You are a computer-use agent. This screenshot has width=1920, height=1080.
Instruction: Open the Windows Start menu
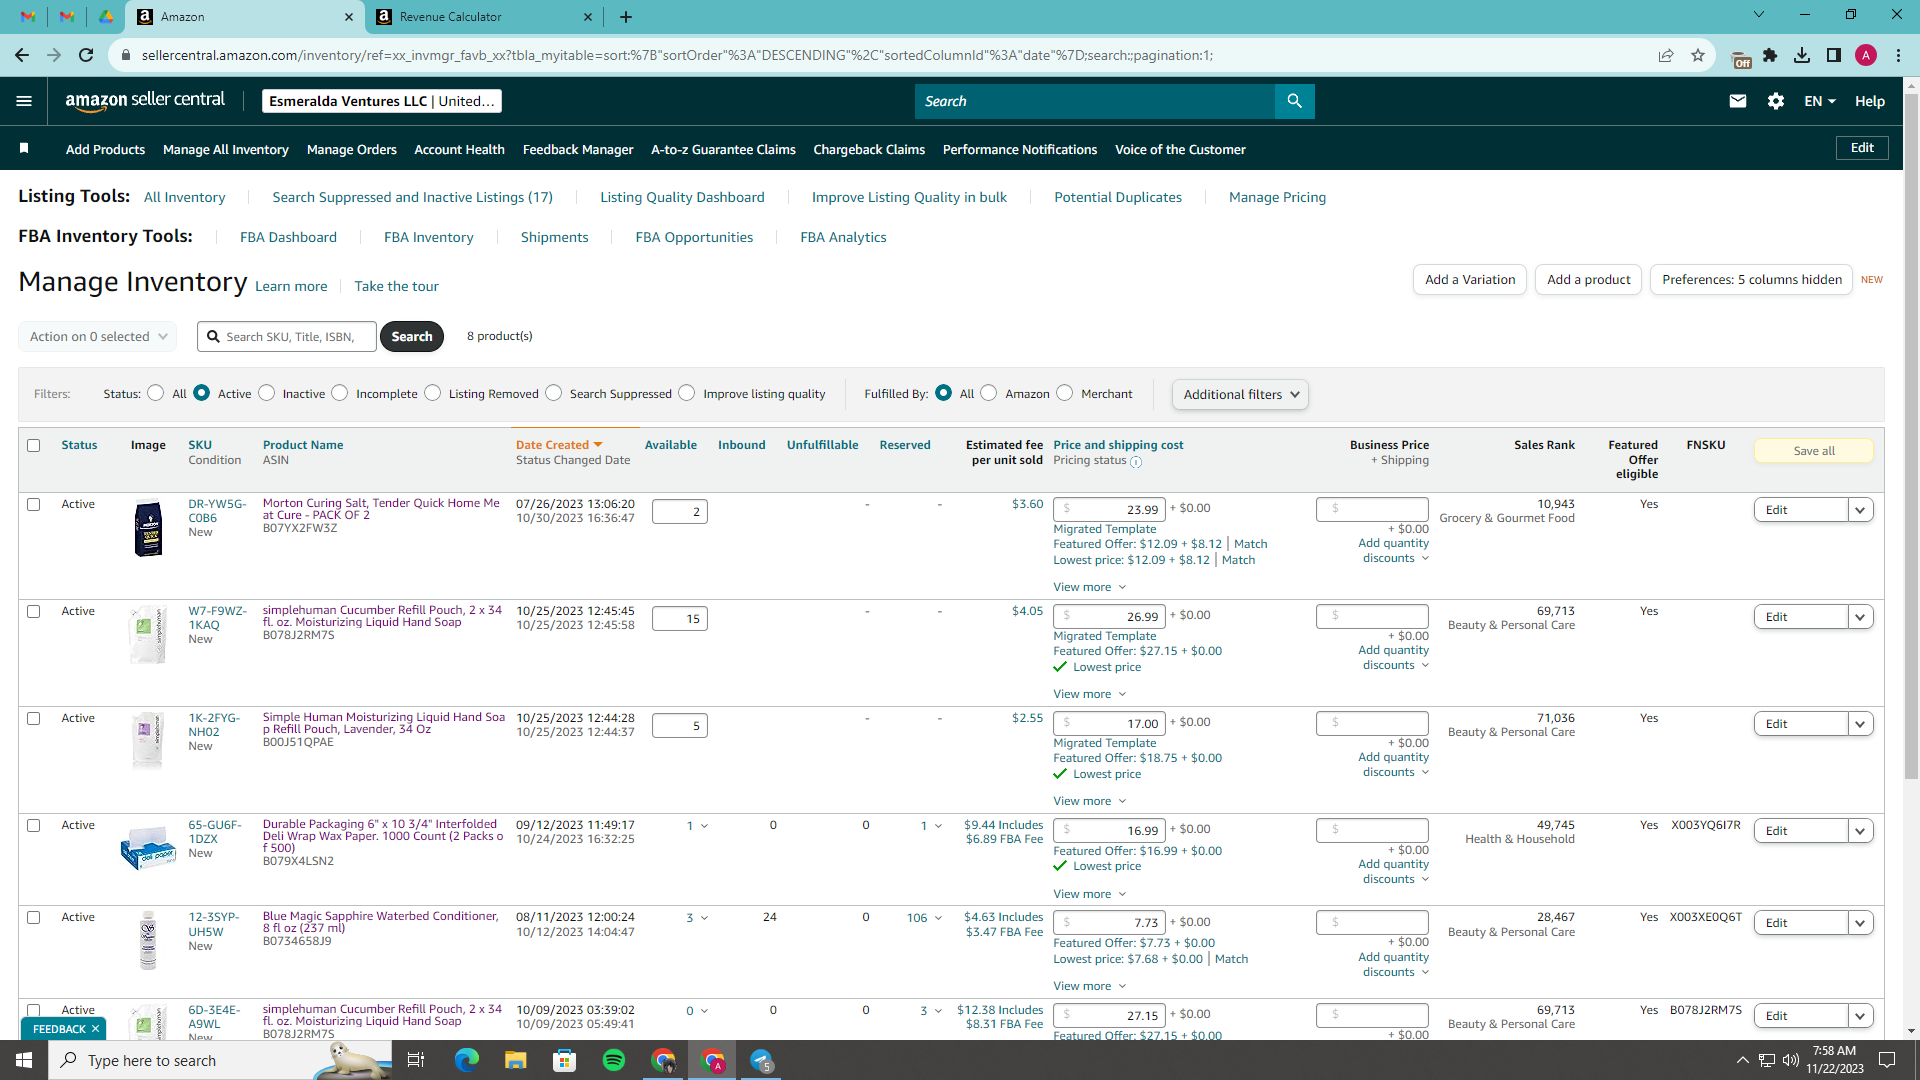pos(24,1060)
